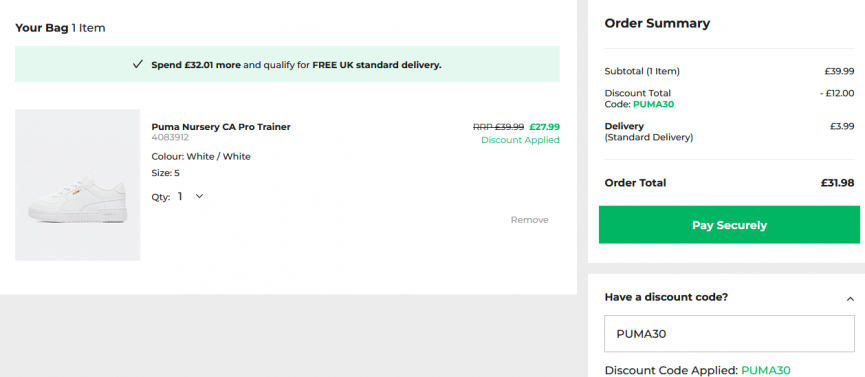The height and width of the screenshot is (377, 865).
Task: Click the Discount Code Applied PUMA30 text
Action: click(x=697, y=370)
